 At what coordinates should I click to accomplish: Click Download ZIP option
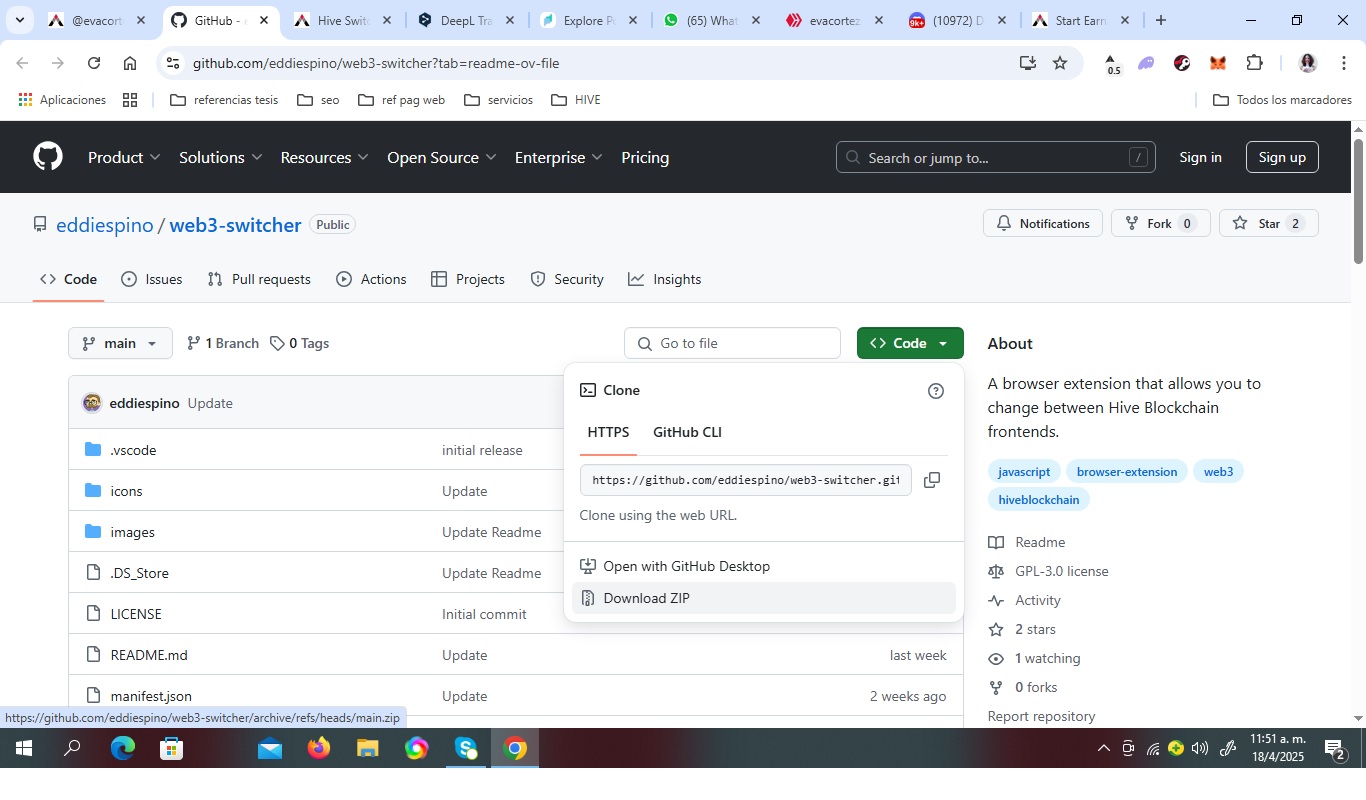tap(646, 598)
